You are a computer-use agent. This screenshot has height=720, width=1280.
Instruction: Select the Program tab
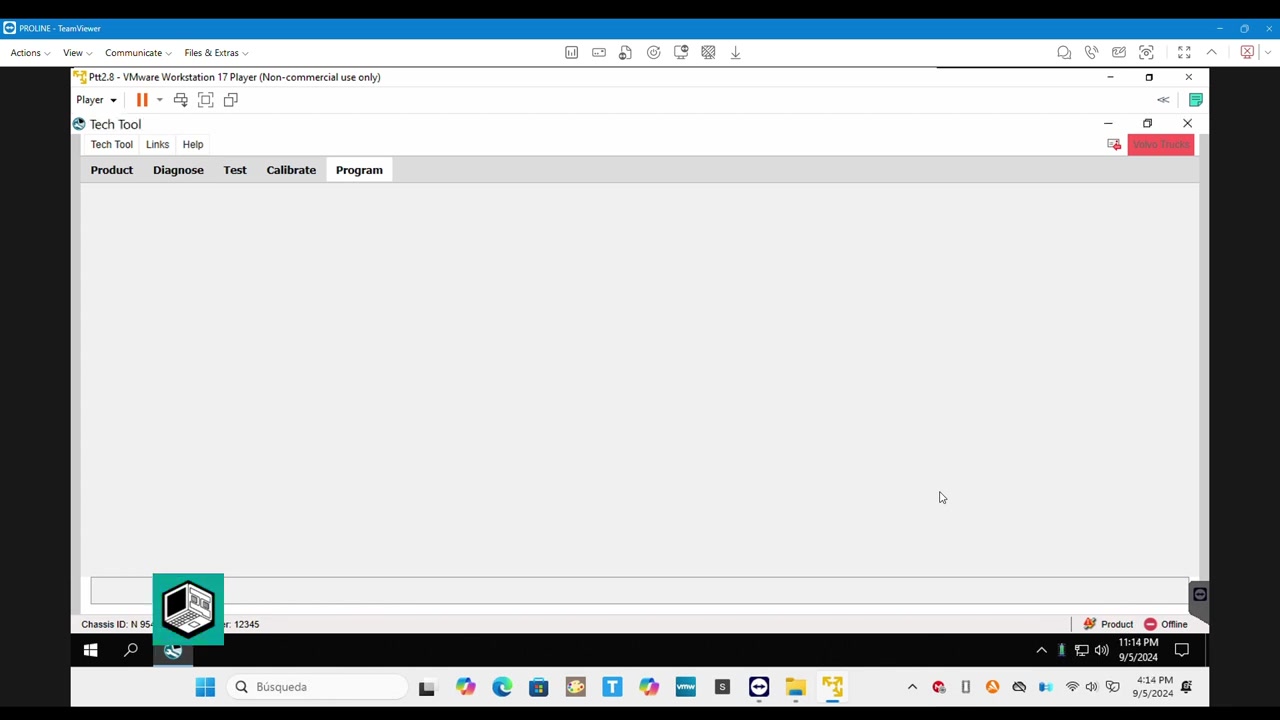pos(359,170)
